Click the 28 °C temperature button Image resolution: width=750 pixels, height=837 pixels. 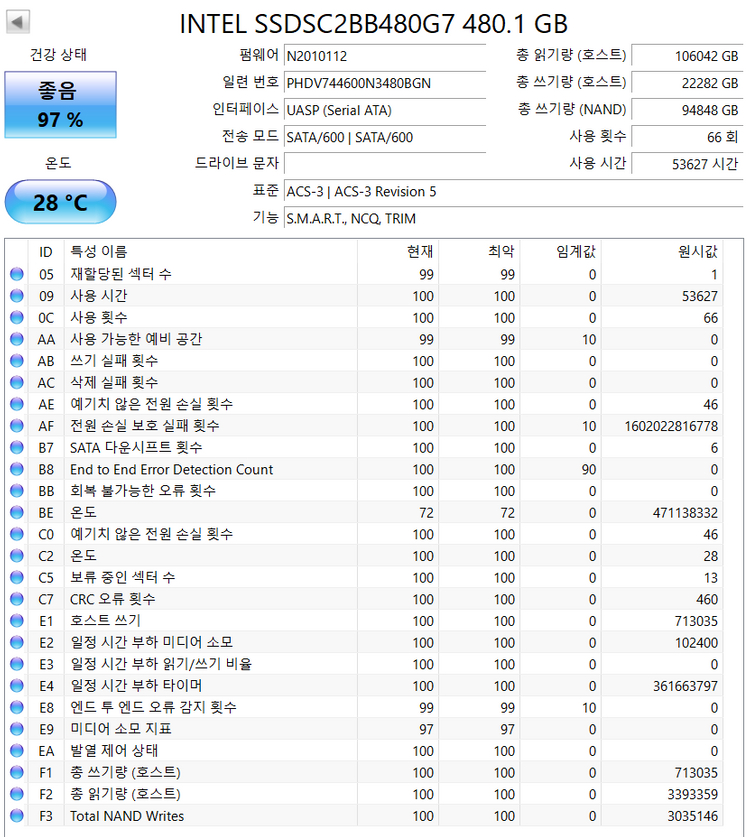coord(60,202)
